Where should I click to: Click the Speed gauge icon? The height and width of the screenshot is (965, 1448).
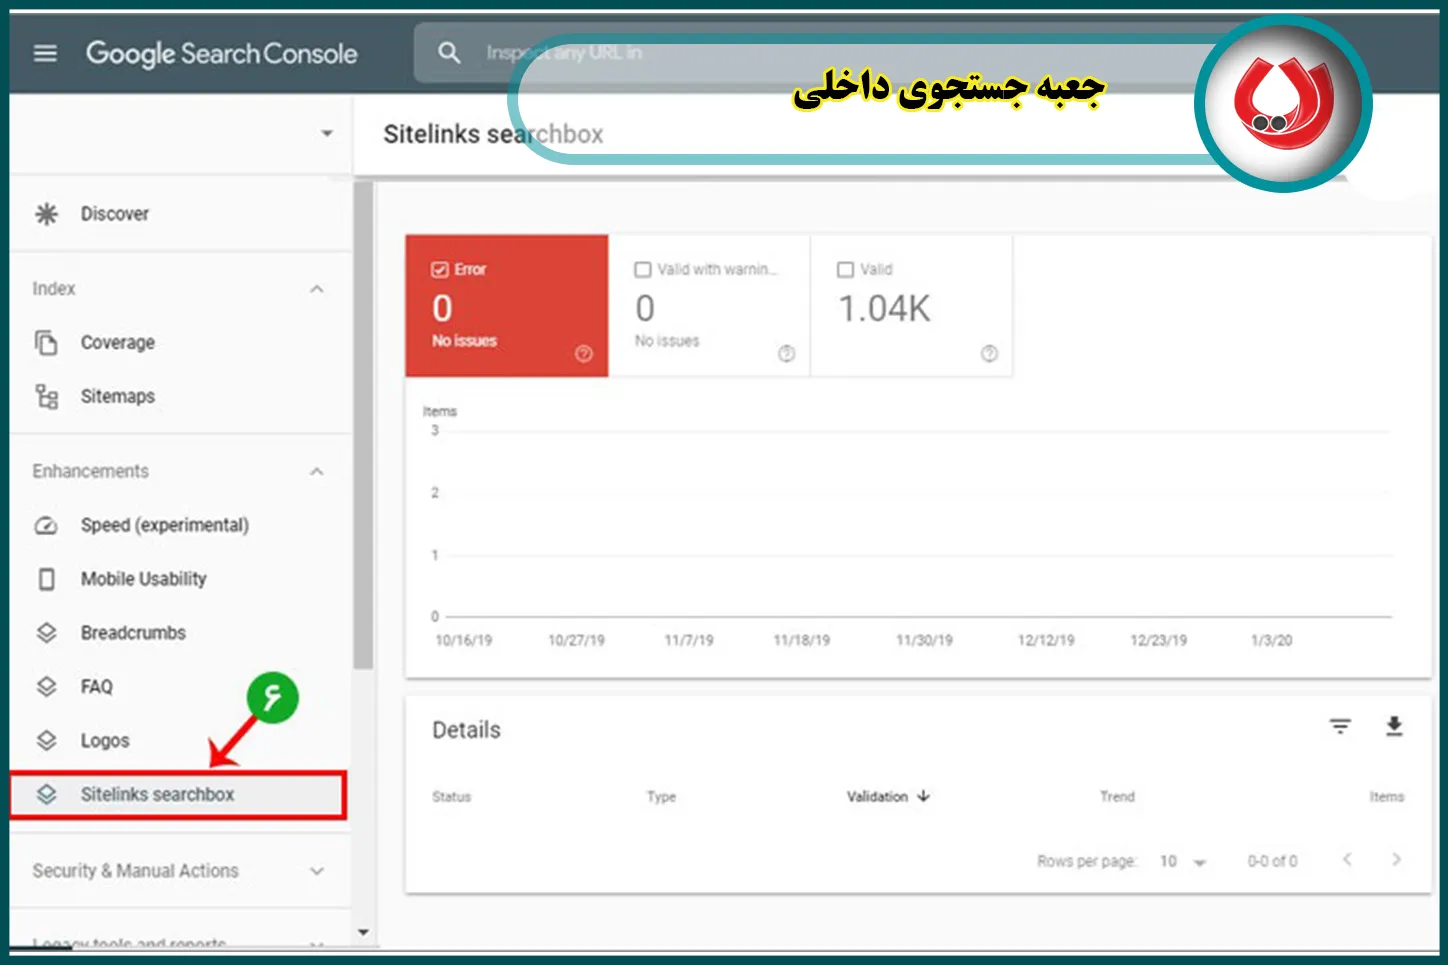point(46,525)
